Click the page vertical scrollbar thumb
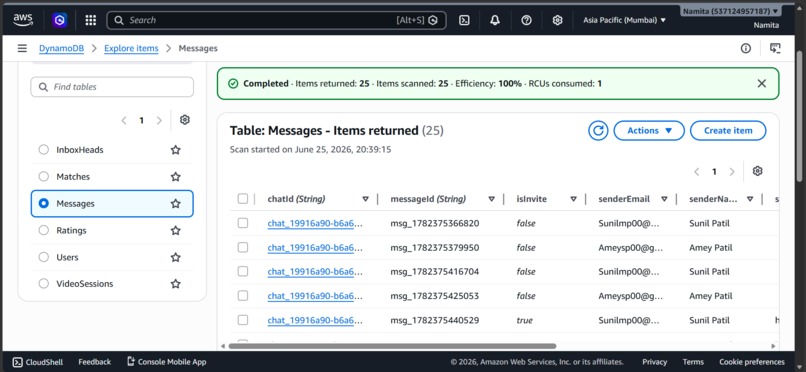This screenshot has height=372, width=806. click(799, 116)
